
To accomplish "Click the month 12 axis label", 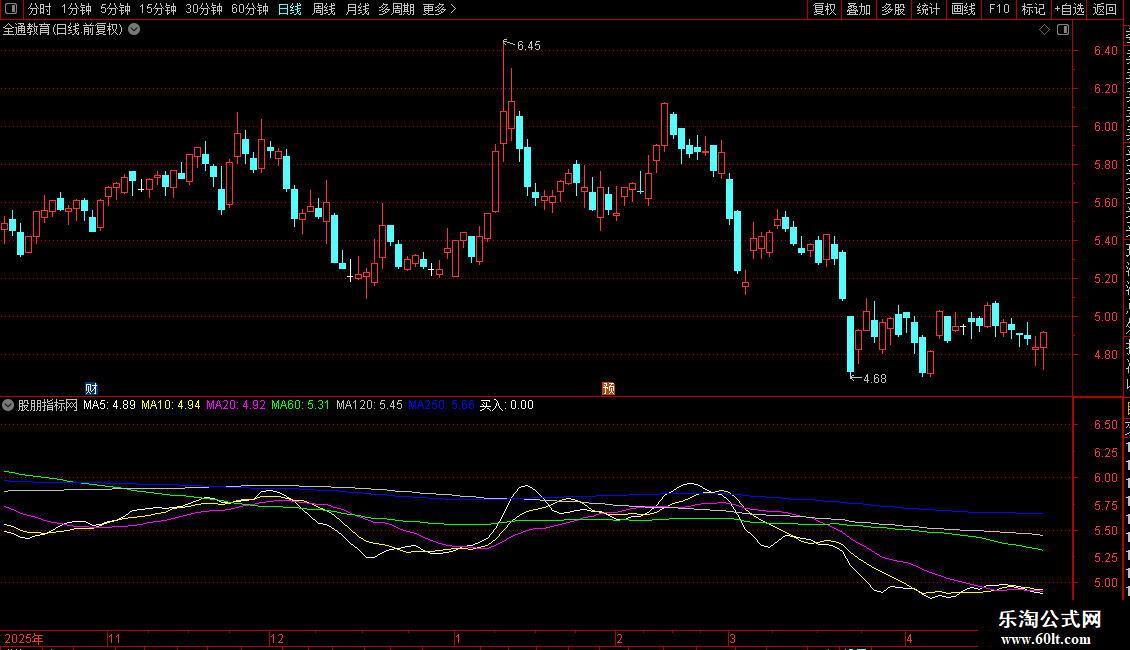I will pos(277,638).
